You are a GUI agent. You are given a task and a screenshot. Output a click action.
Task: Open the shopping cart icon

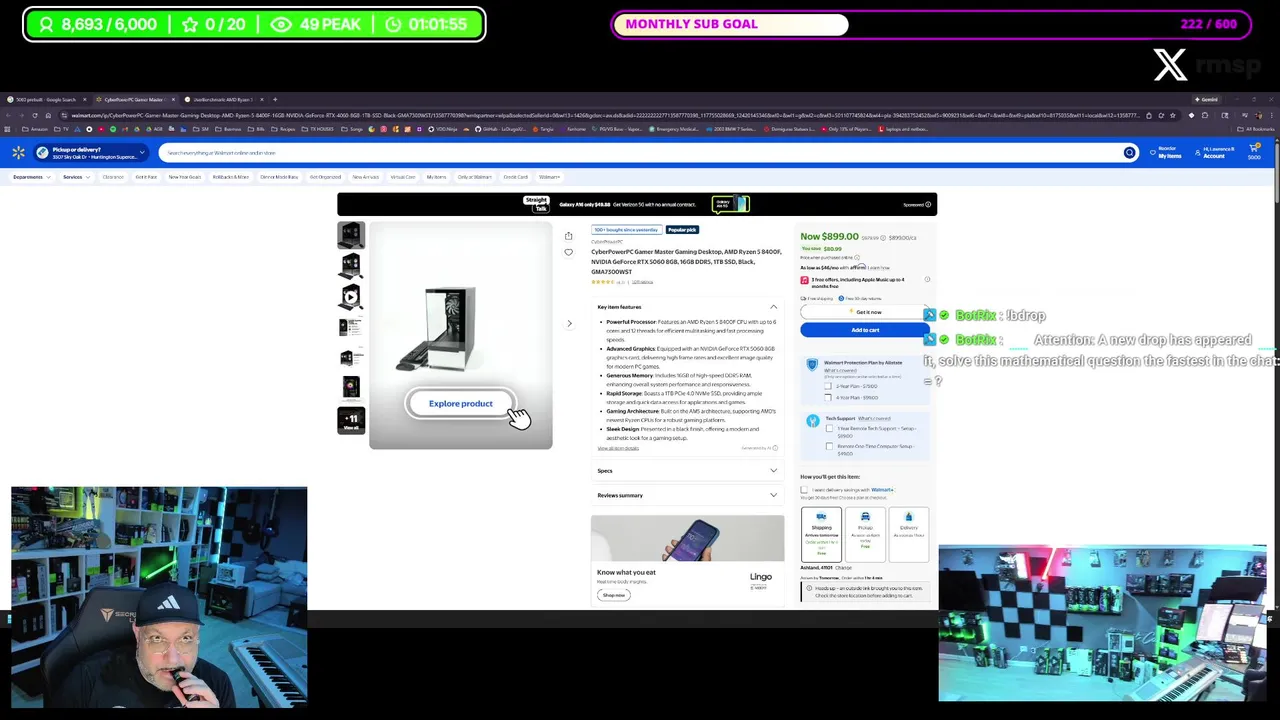(x=1254, y=150)
